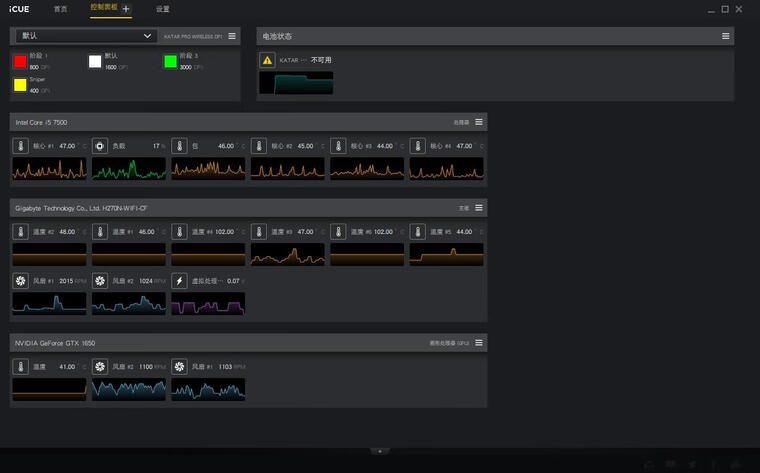Screen dimensions: 760x473
Task: Click the GTX 1650 temperature thermometer icon
Action: pyautogui.click(x=20, y=366)
